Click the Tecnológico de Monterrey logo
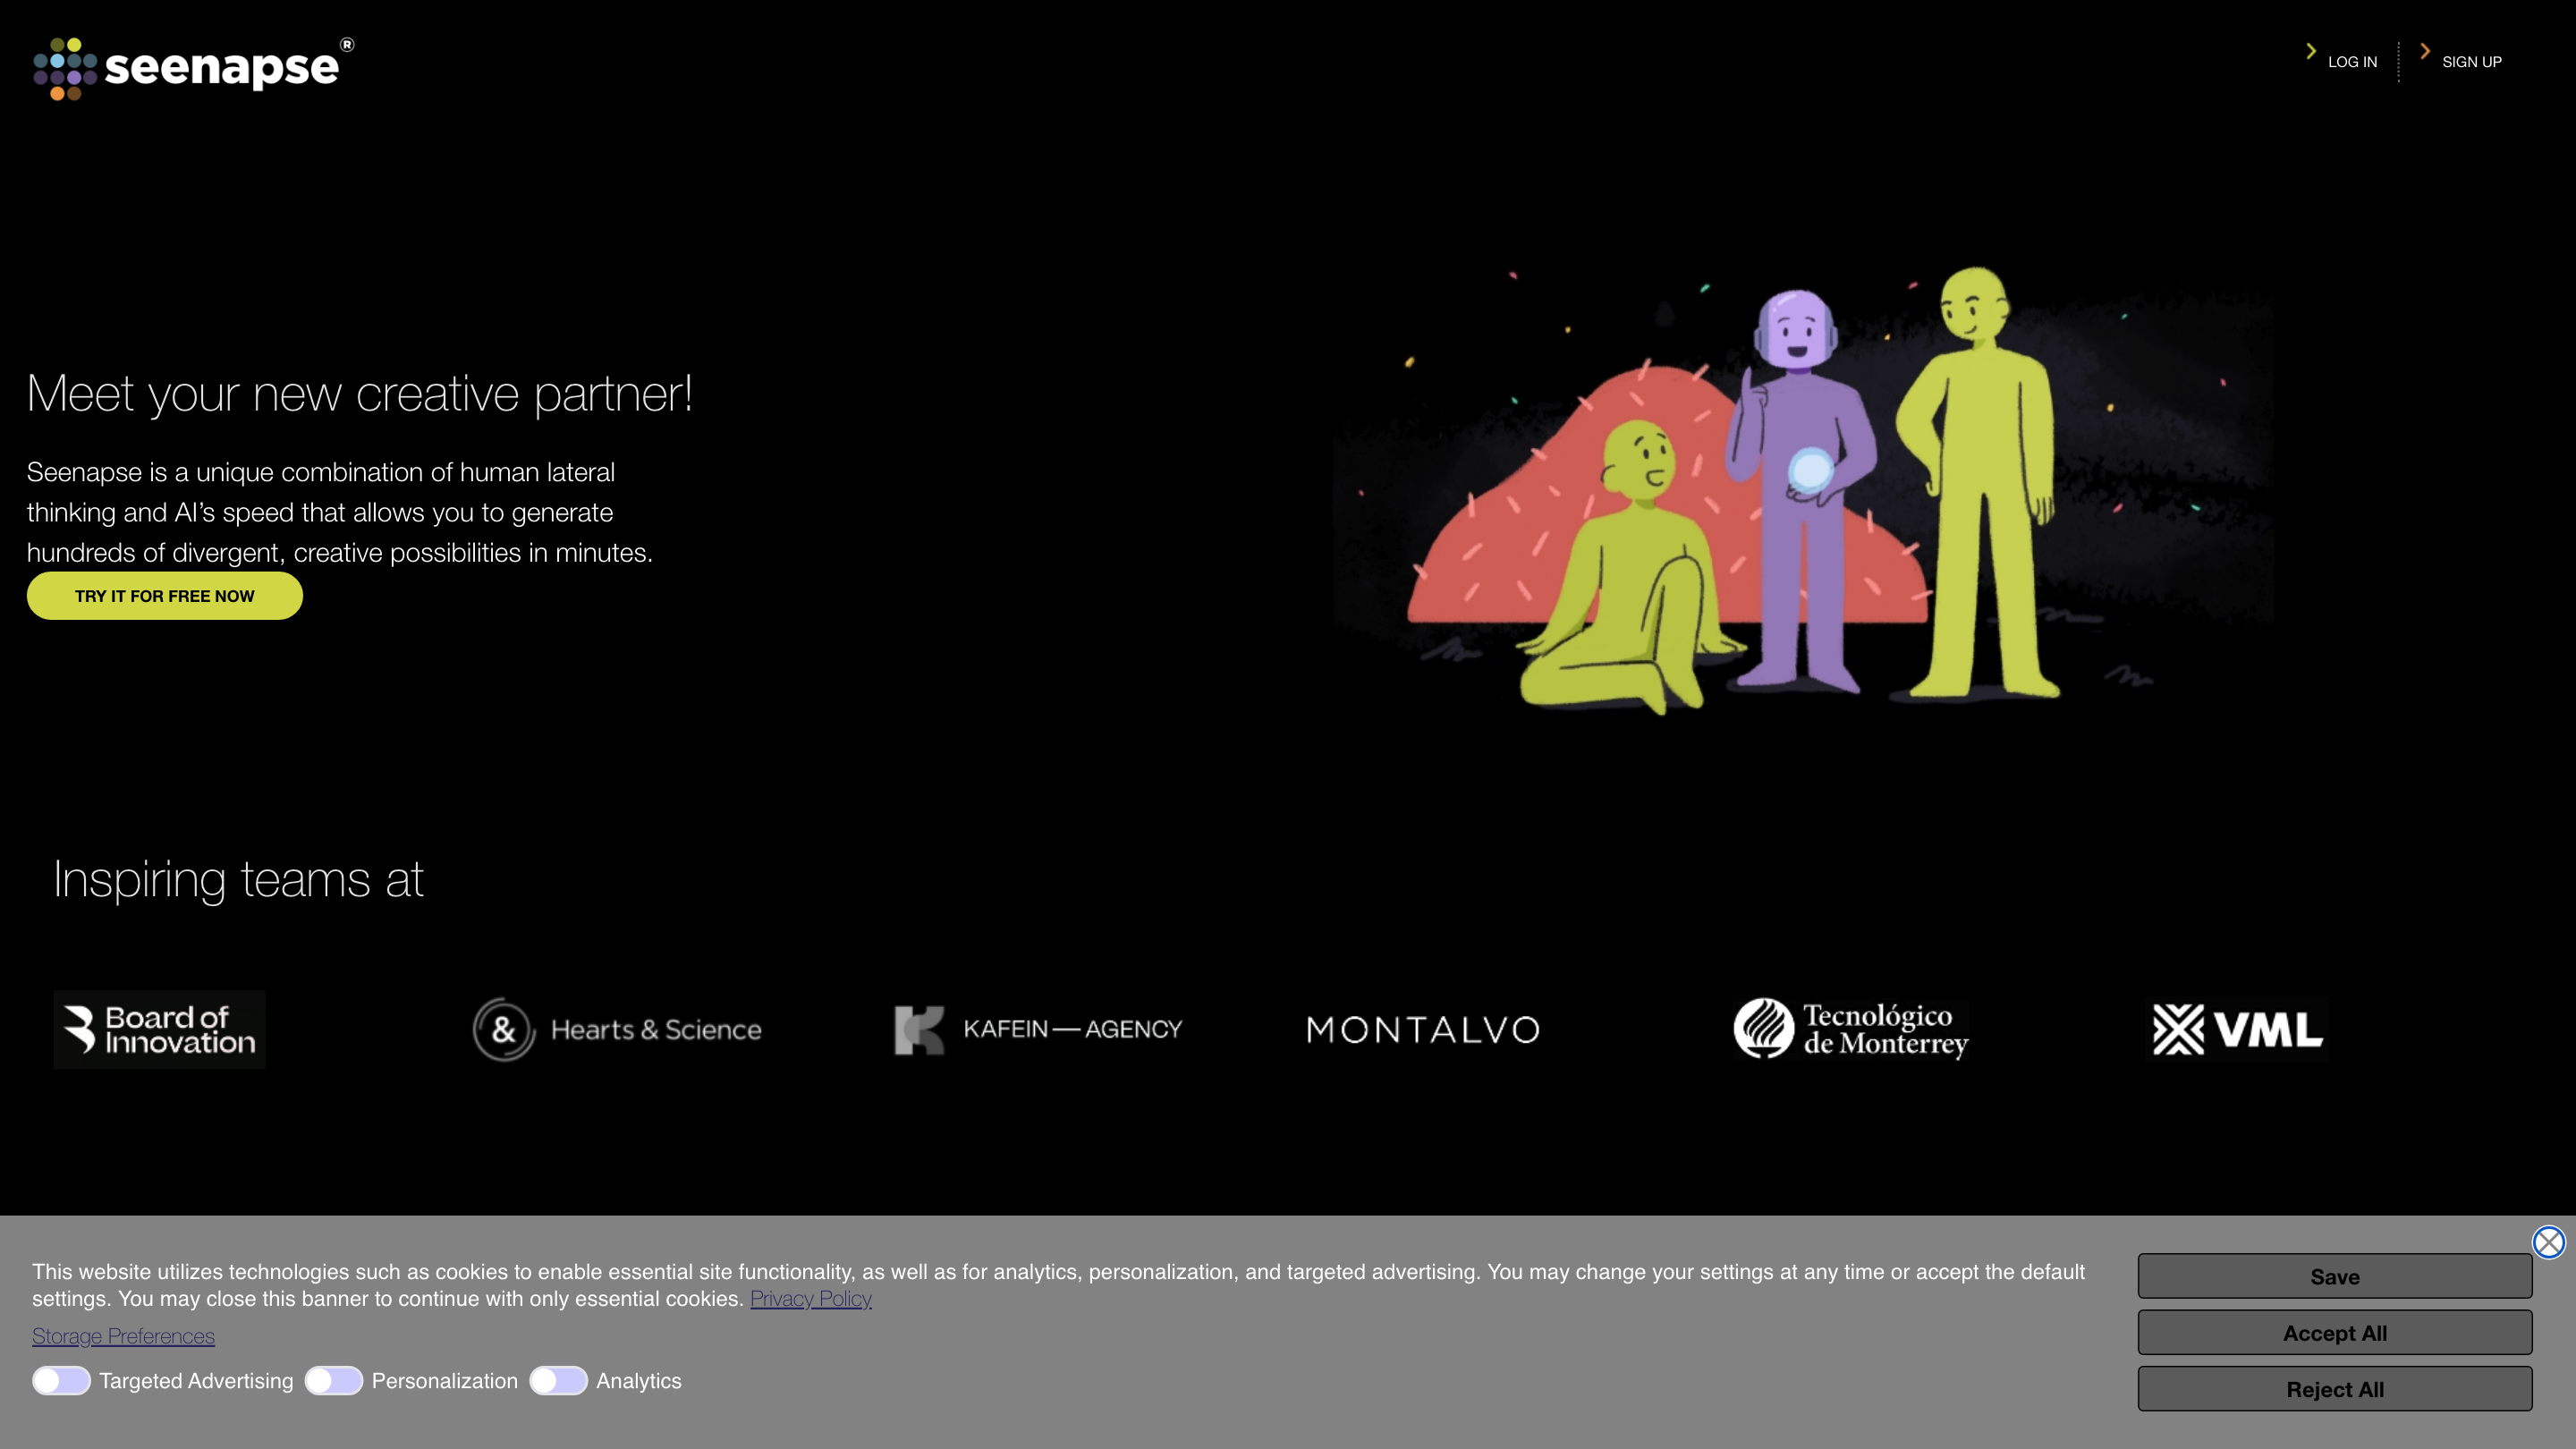This screenshot has width=2576, height=1449. (x=1851, y=1029)
